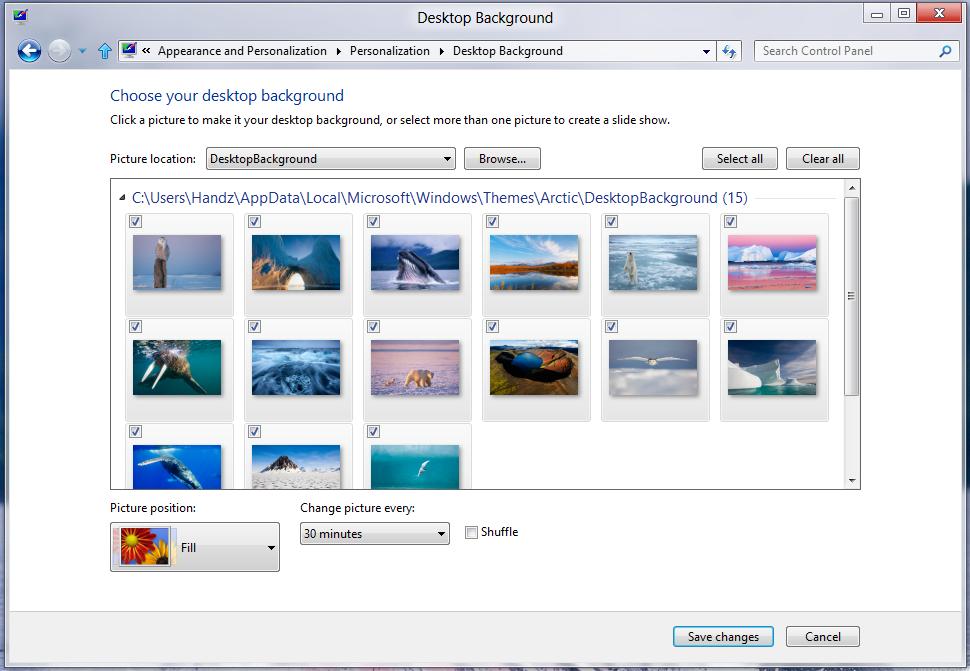This screenshot has width=970, height=671.
Task: Enable the Shuffle checkbox
Action: [472, 533]
